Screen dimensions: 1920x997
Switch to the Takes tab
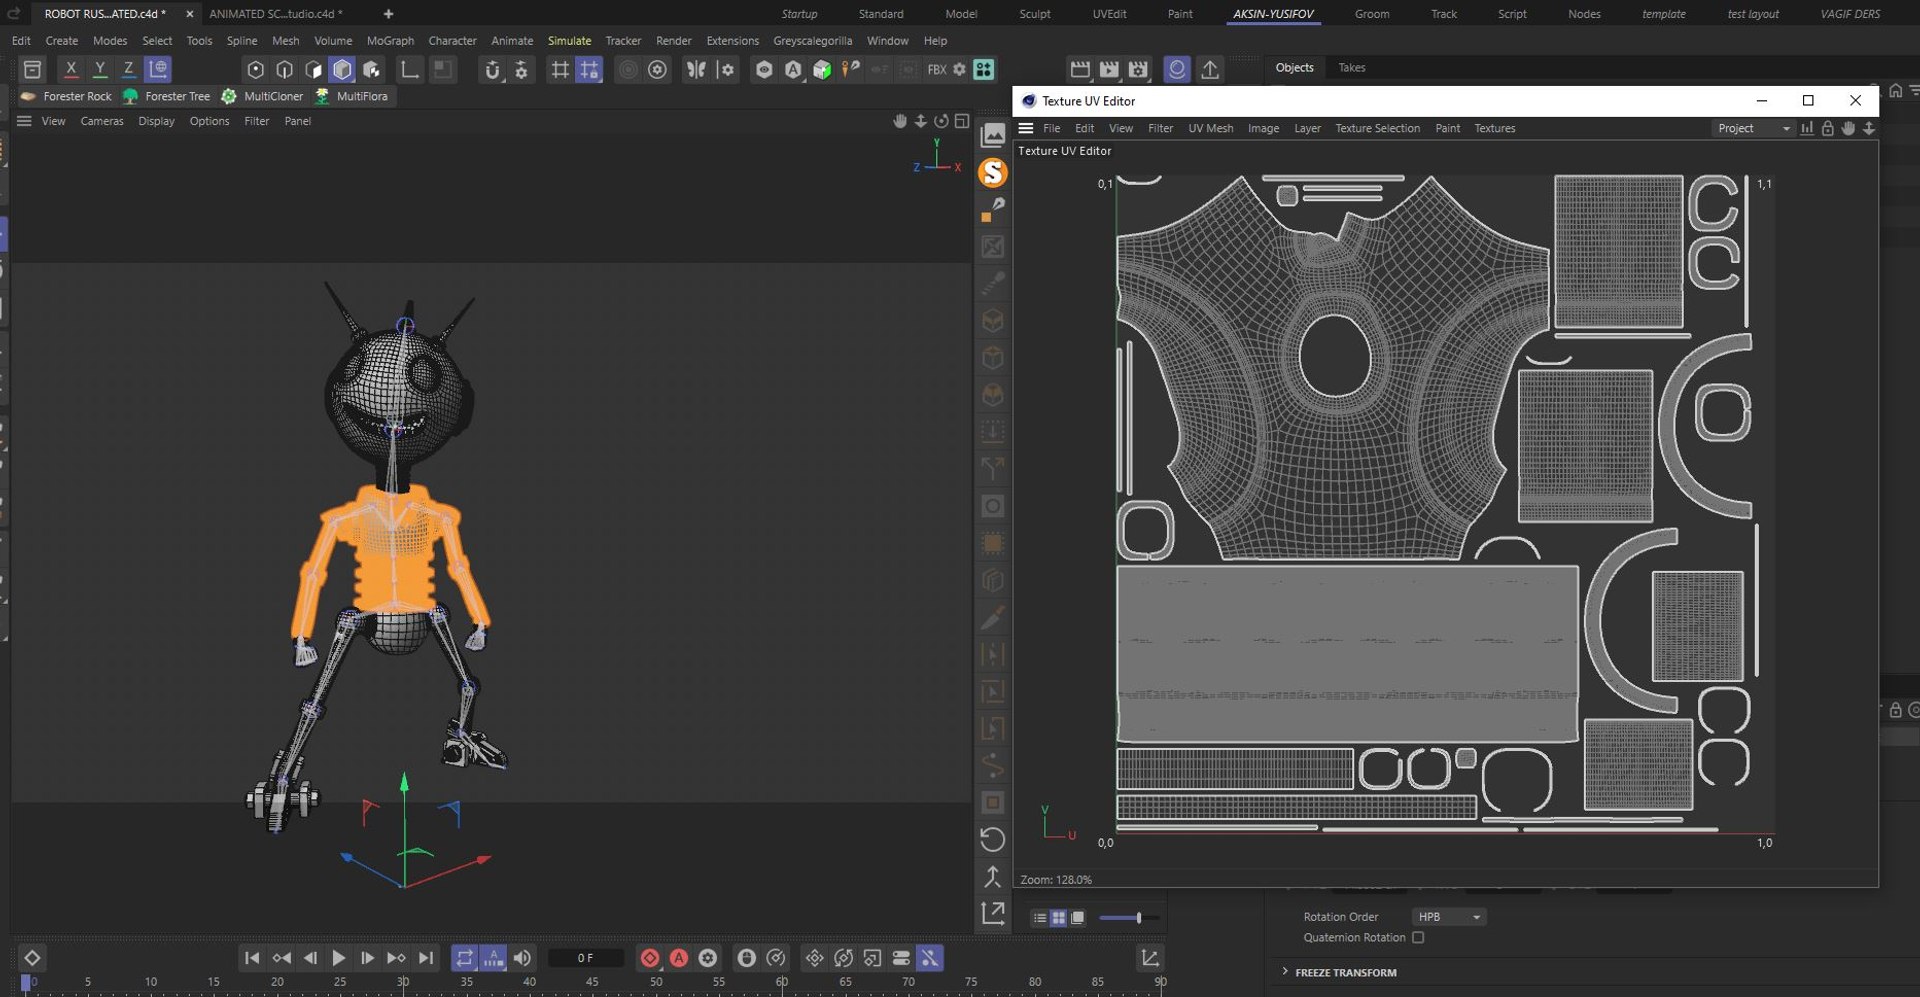coord(1351,68)
